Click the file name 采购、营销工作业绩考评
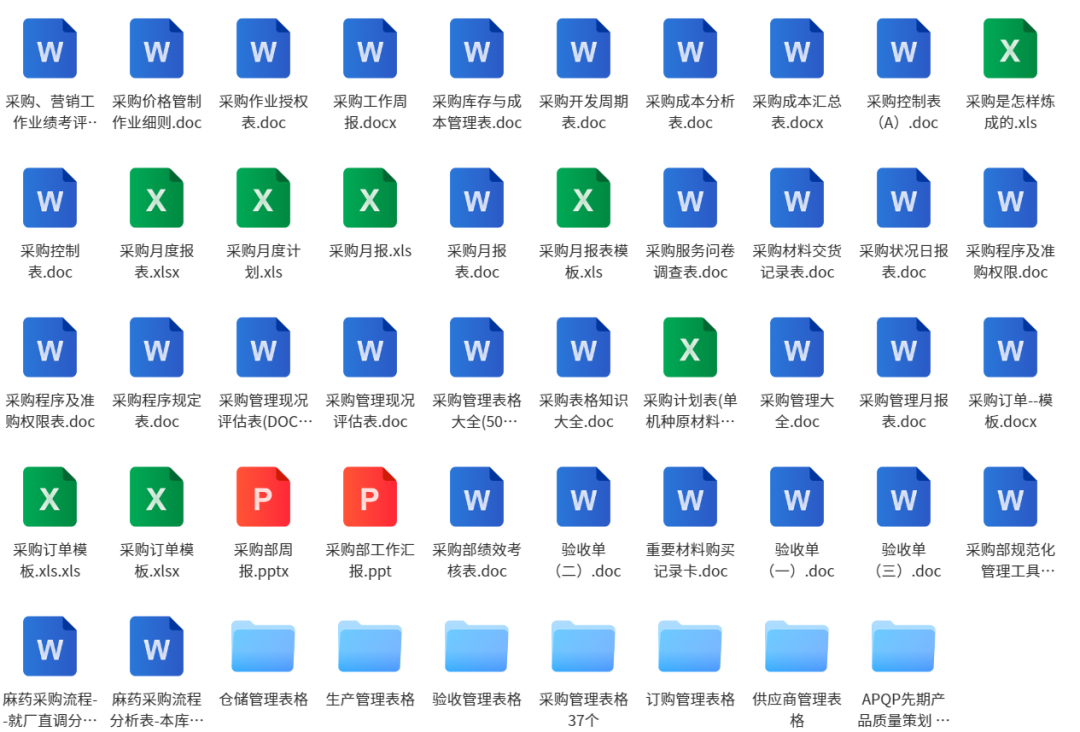1080x732 pixels. 50,112
